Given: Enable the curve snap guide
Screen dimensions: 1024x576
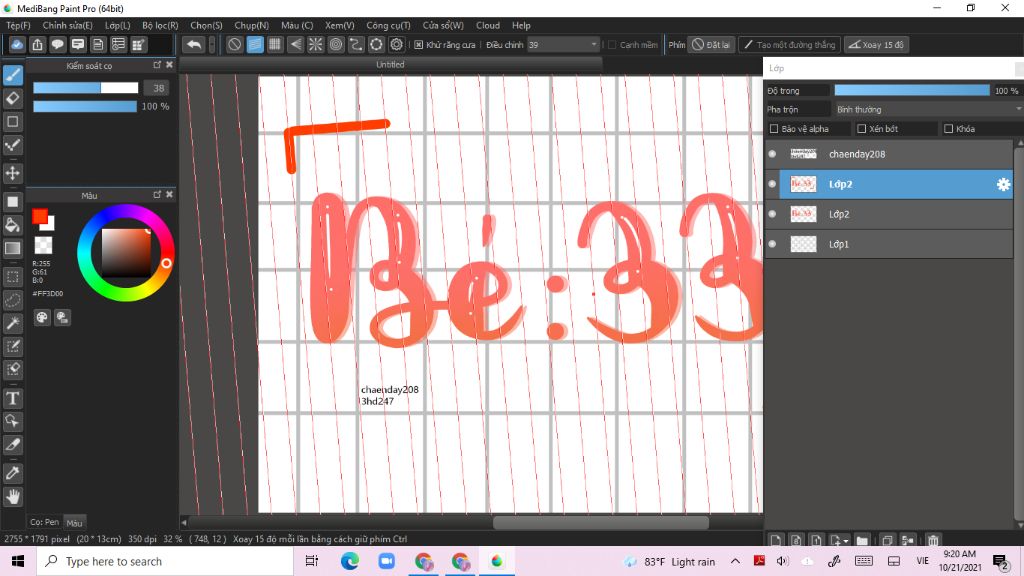Looking at the screenshot, I should (x=356, y=44).
